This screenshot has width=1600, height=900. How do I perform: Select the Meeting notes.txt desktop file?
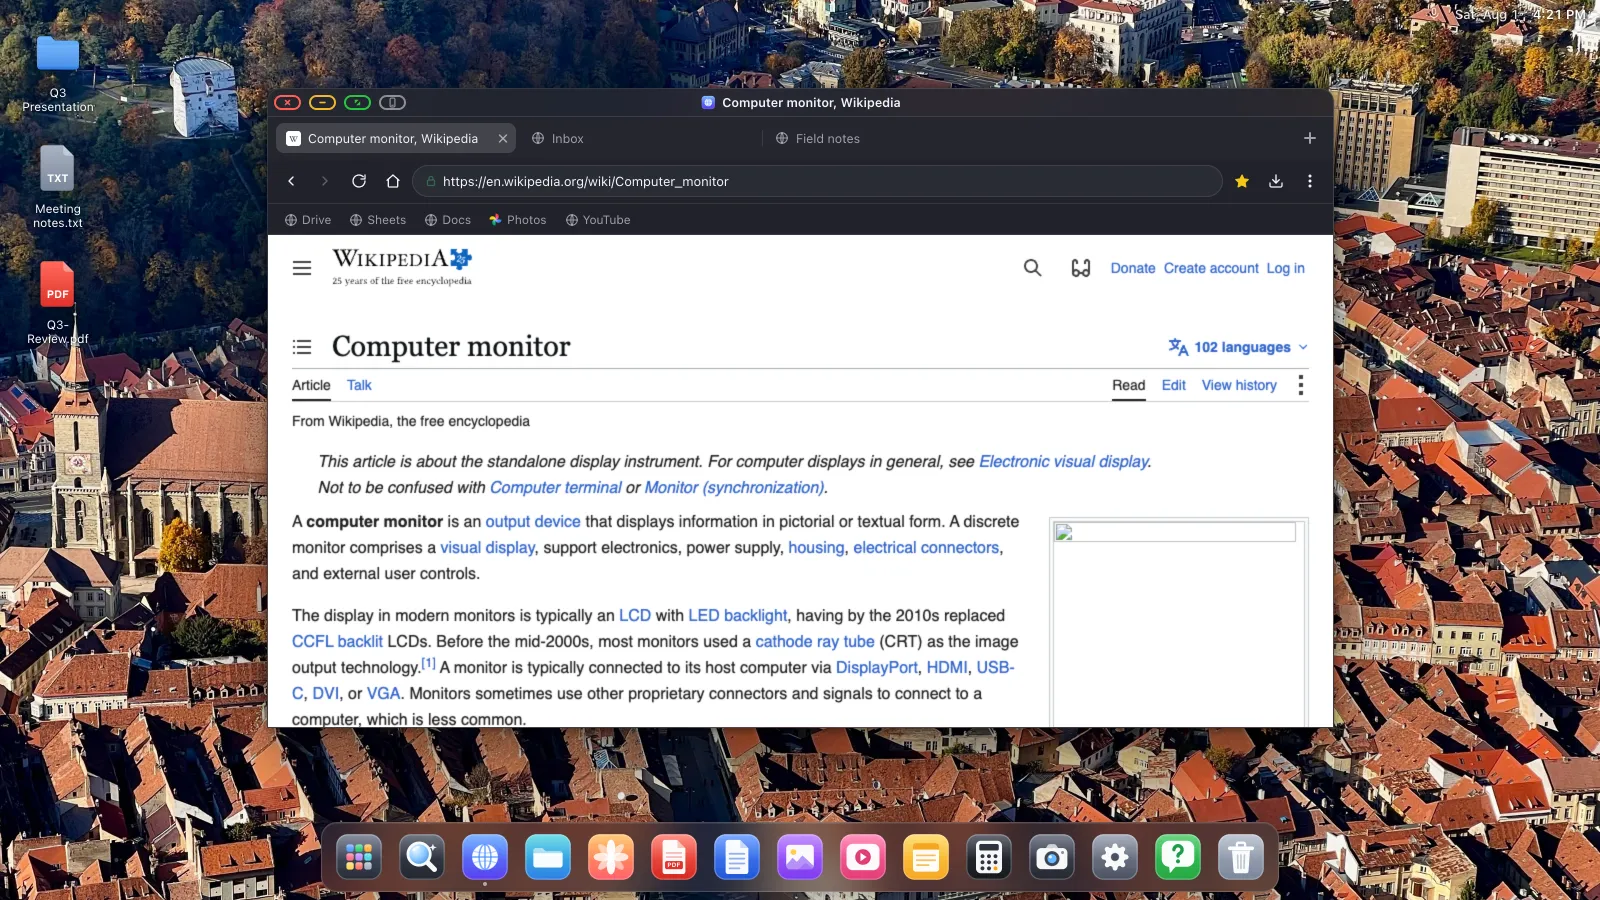tap(58, 187)
